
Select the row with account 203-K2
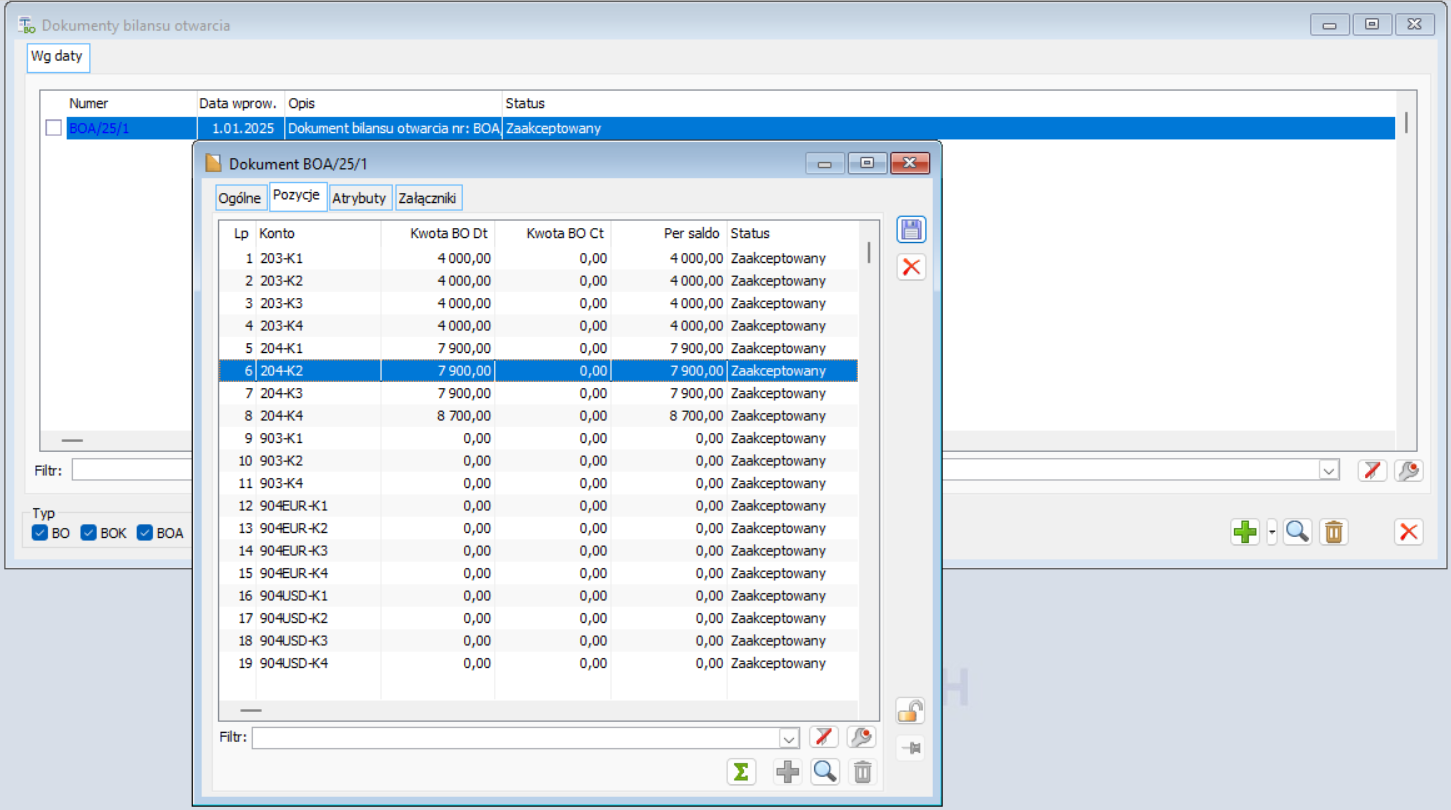tap(538, 281)
